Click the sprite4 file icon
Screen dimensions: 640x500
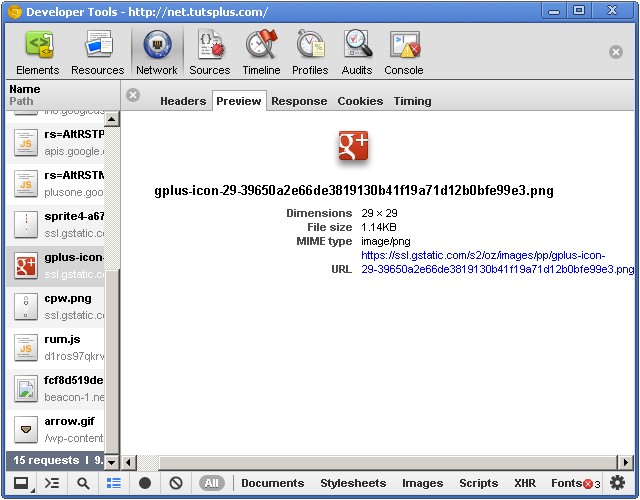26,224
